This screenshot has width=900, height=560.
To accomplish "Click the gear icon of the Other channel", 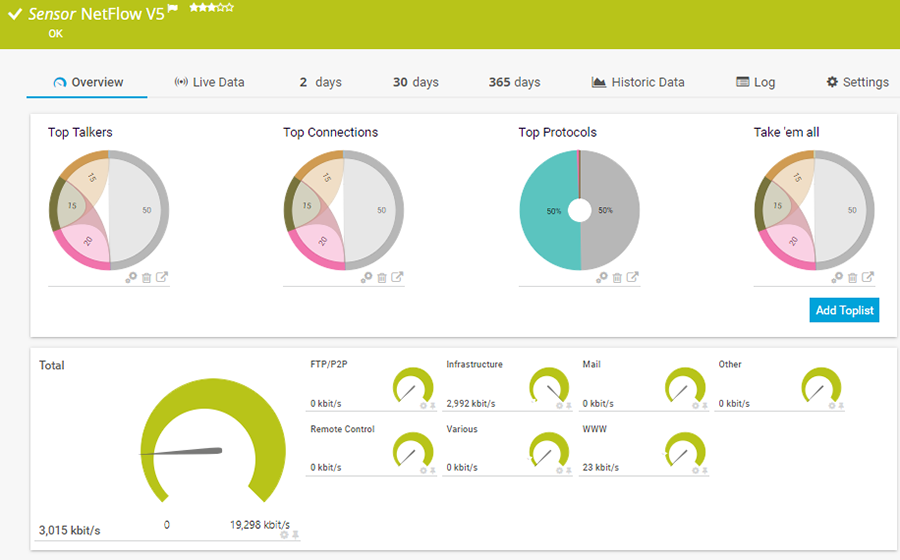I will 832,406.
